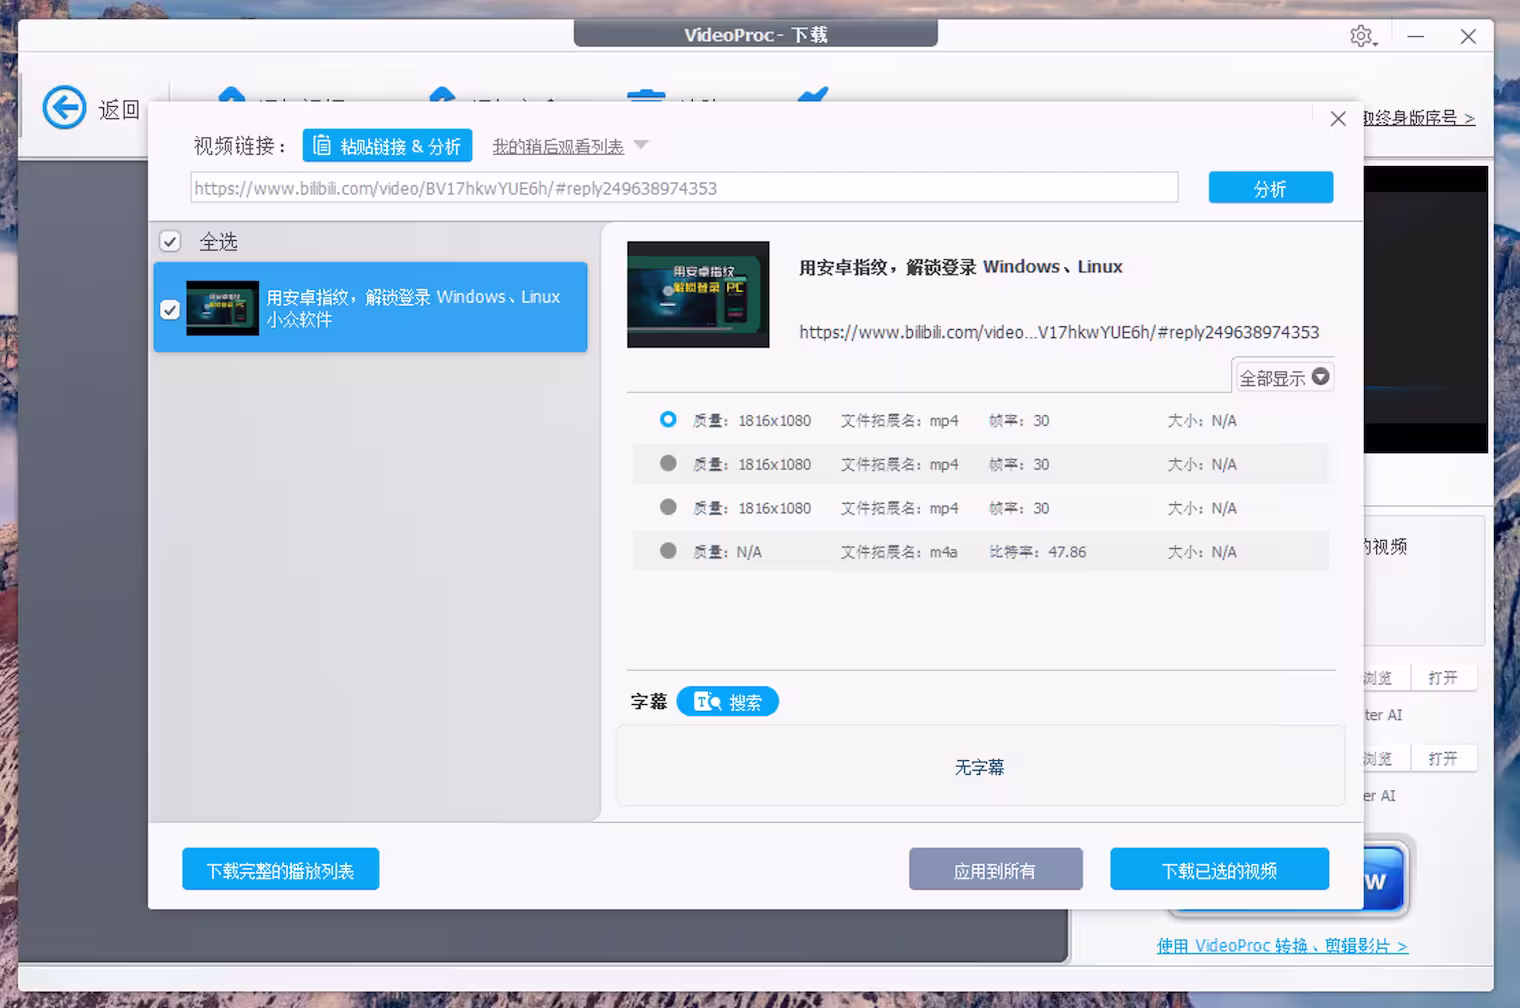The height and width of the screenshot is (1008, 1520).
Task: Click the subtitle search button
Action: (x=727, y=702)
